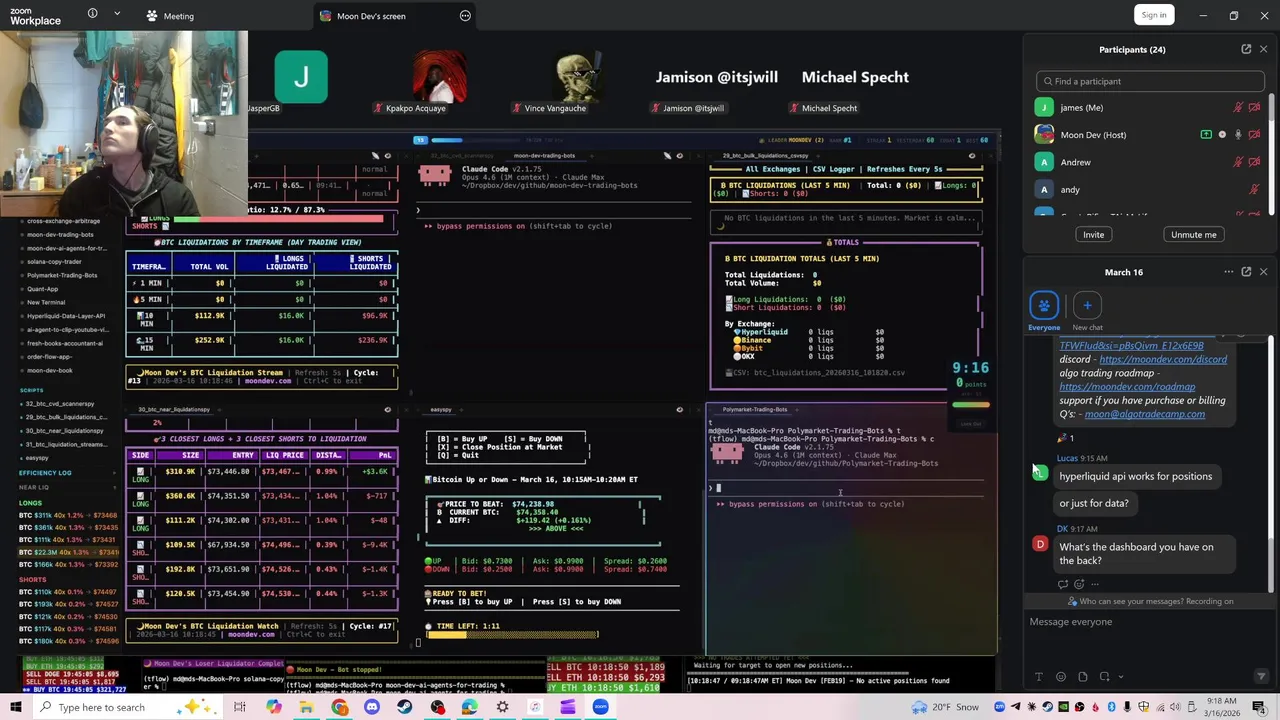Click Andrew's muted microphone icon
1280x720 pixels.
point(1238,162)
